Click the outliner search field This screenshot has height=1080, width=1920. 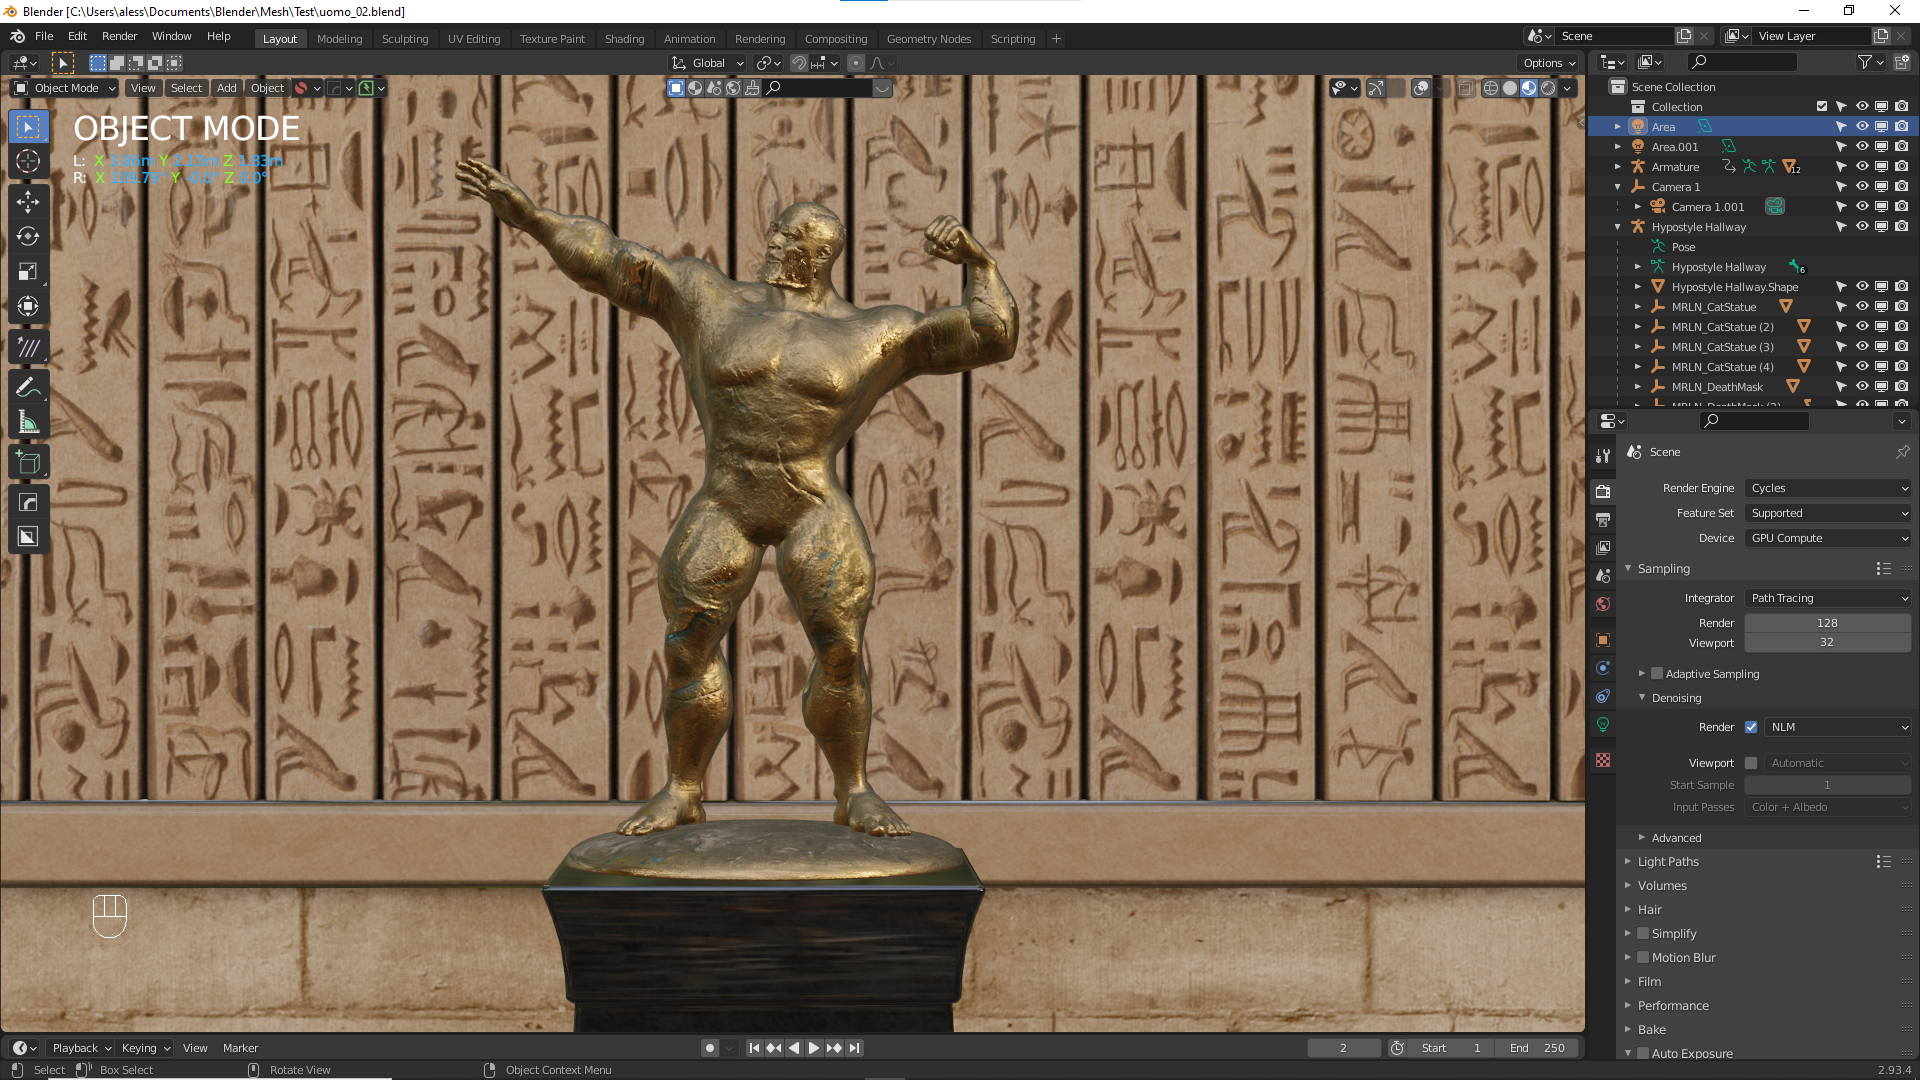(1742, 62)
